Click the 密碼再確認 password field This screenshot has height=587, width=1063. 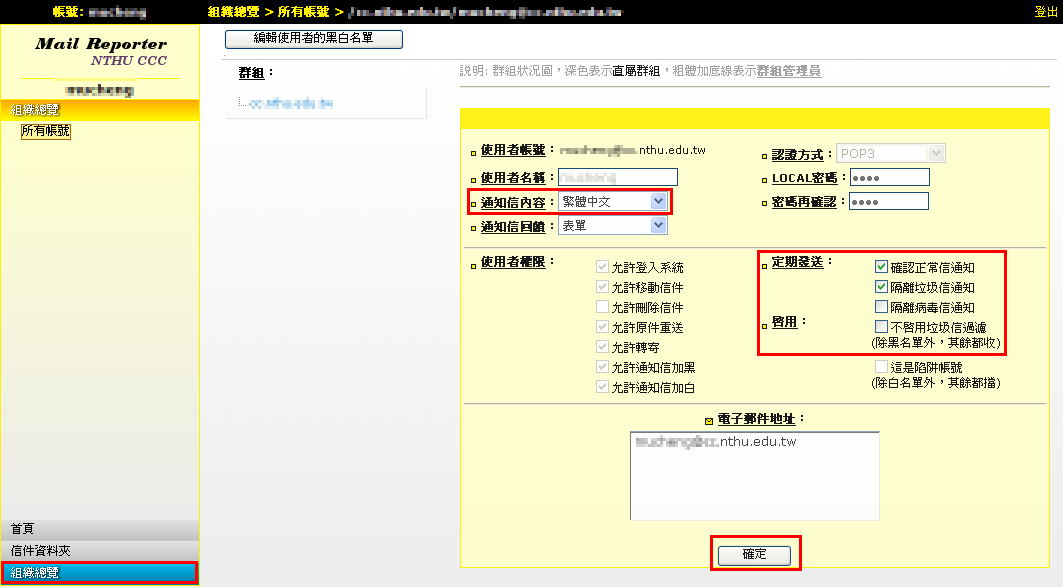[888, 201]
